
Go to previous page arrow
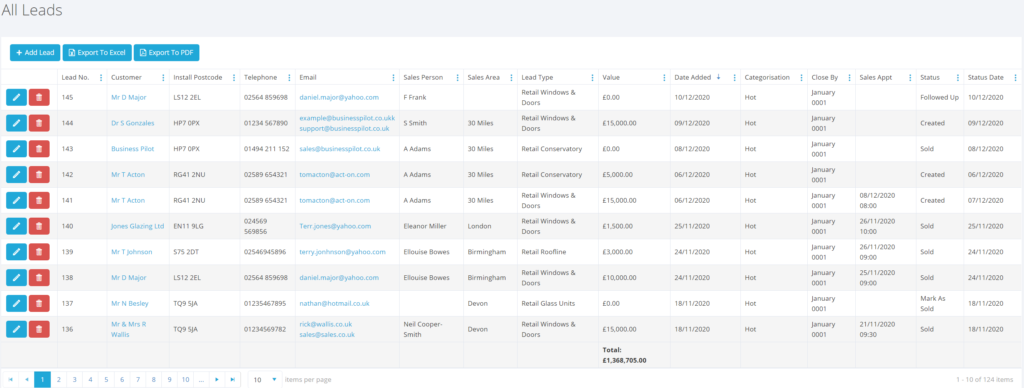(27, 380)
